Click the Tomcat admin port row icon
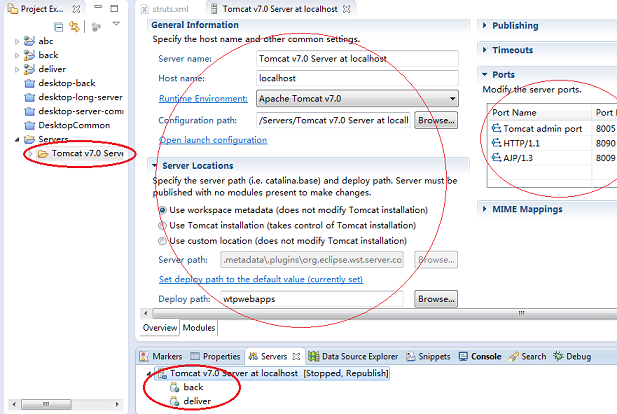This screenshot has height=414, width=617. pyautogui.click(x=496, y=128)
